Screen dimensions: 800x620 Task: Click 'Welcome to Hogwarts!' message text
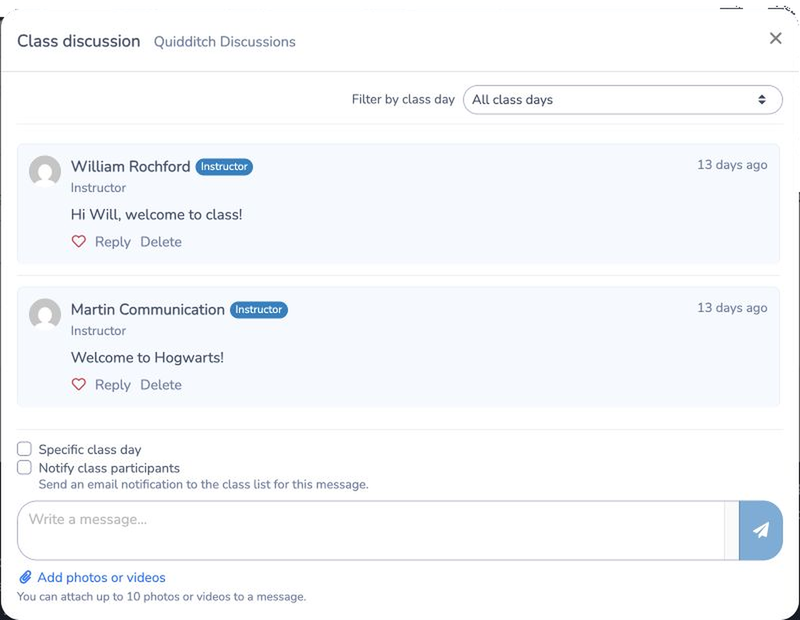[x=147, y=357]
